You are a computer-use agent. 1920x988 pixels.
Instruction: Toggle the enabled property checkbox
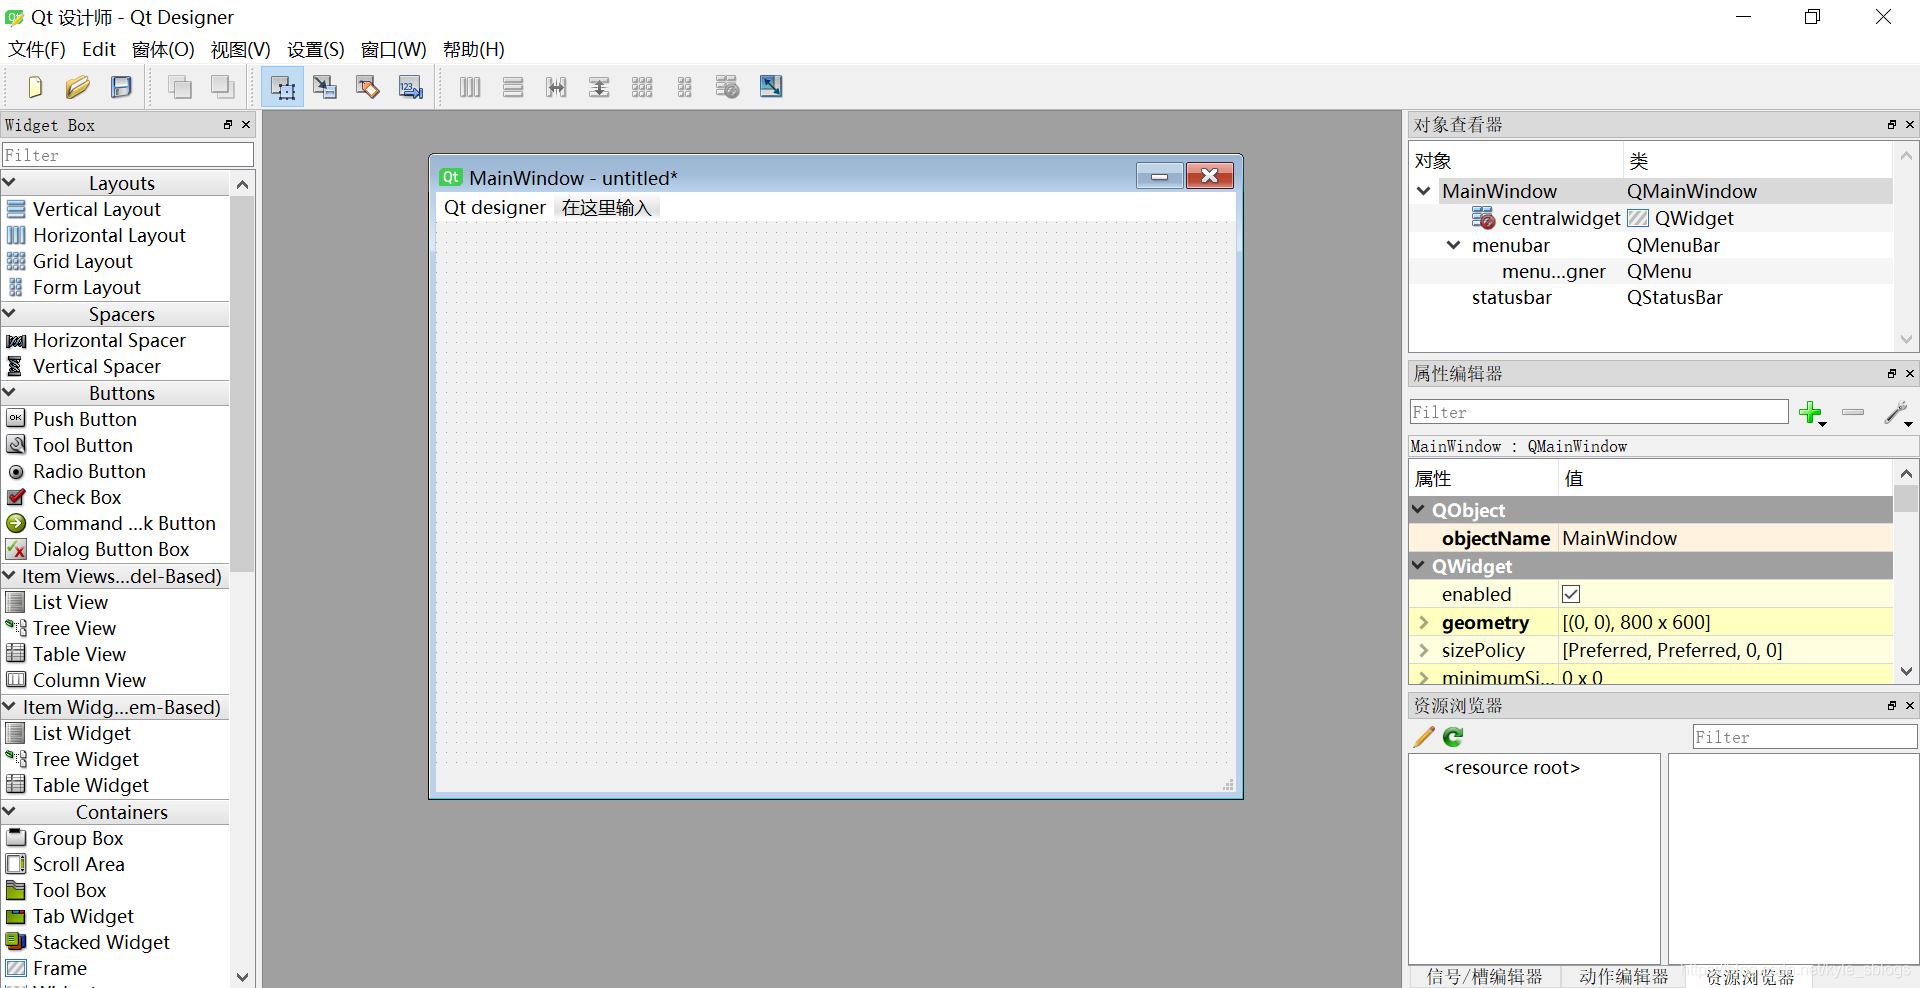tap(1571, 594)
